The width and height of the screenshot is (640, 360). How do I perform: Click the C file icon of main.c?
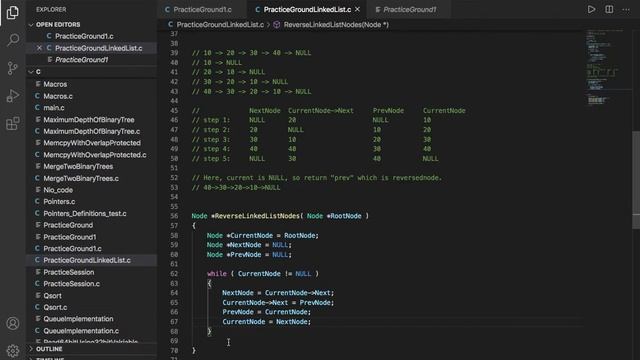37,108
